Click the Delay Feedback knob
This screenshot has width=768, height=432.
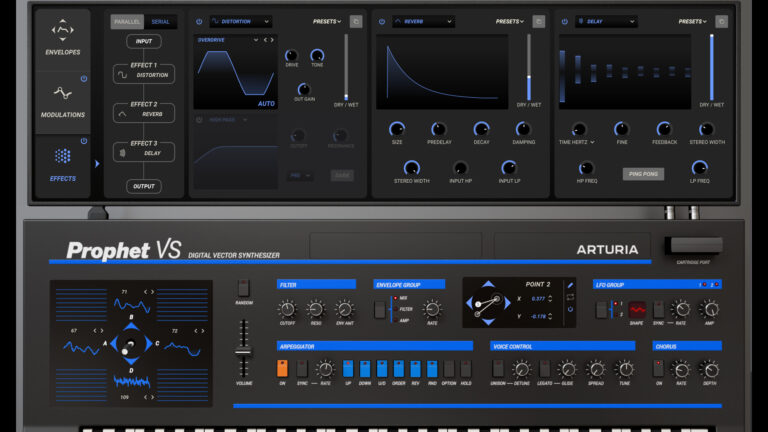point(664,129)
